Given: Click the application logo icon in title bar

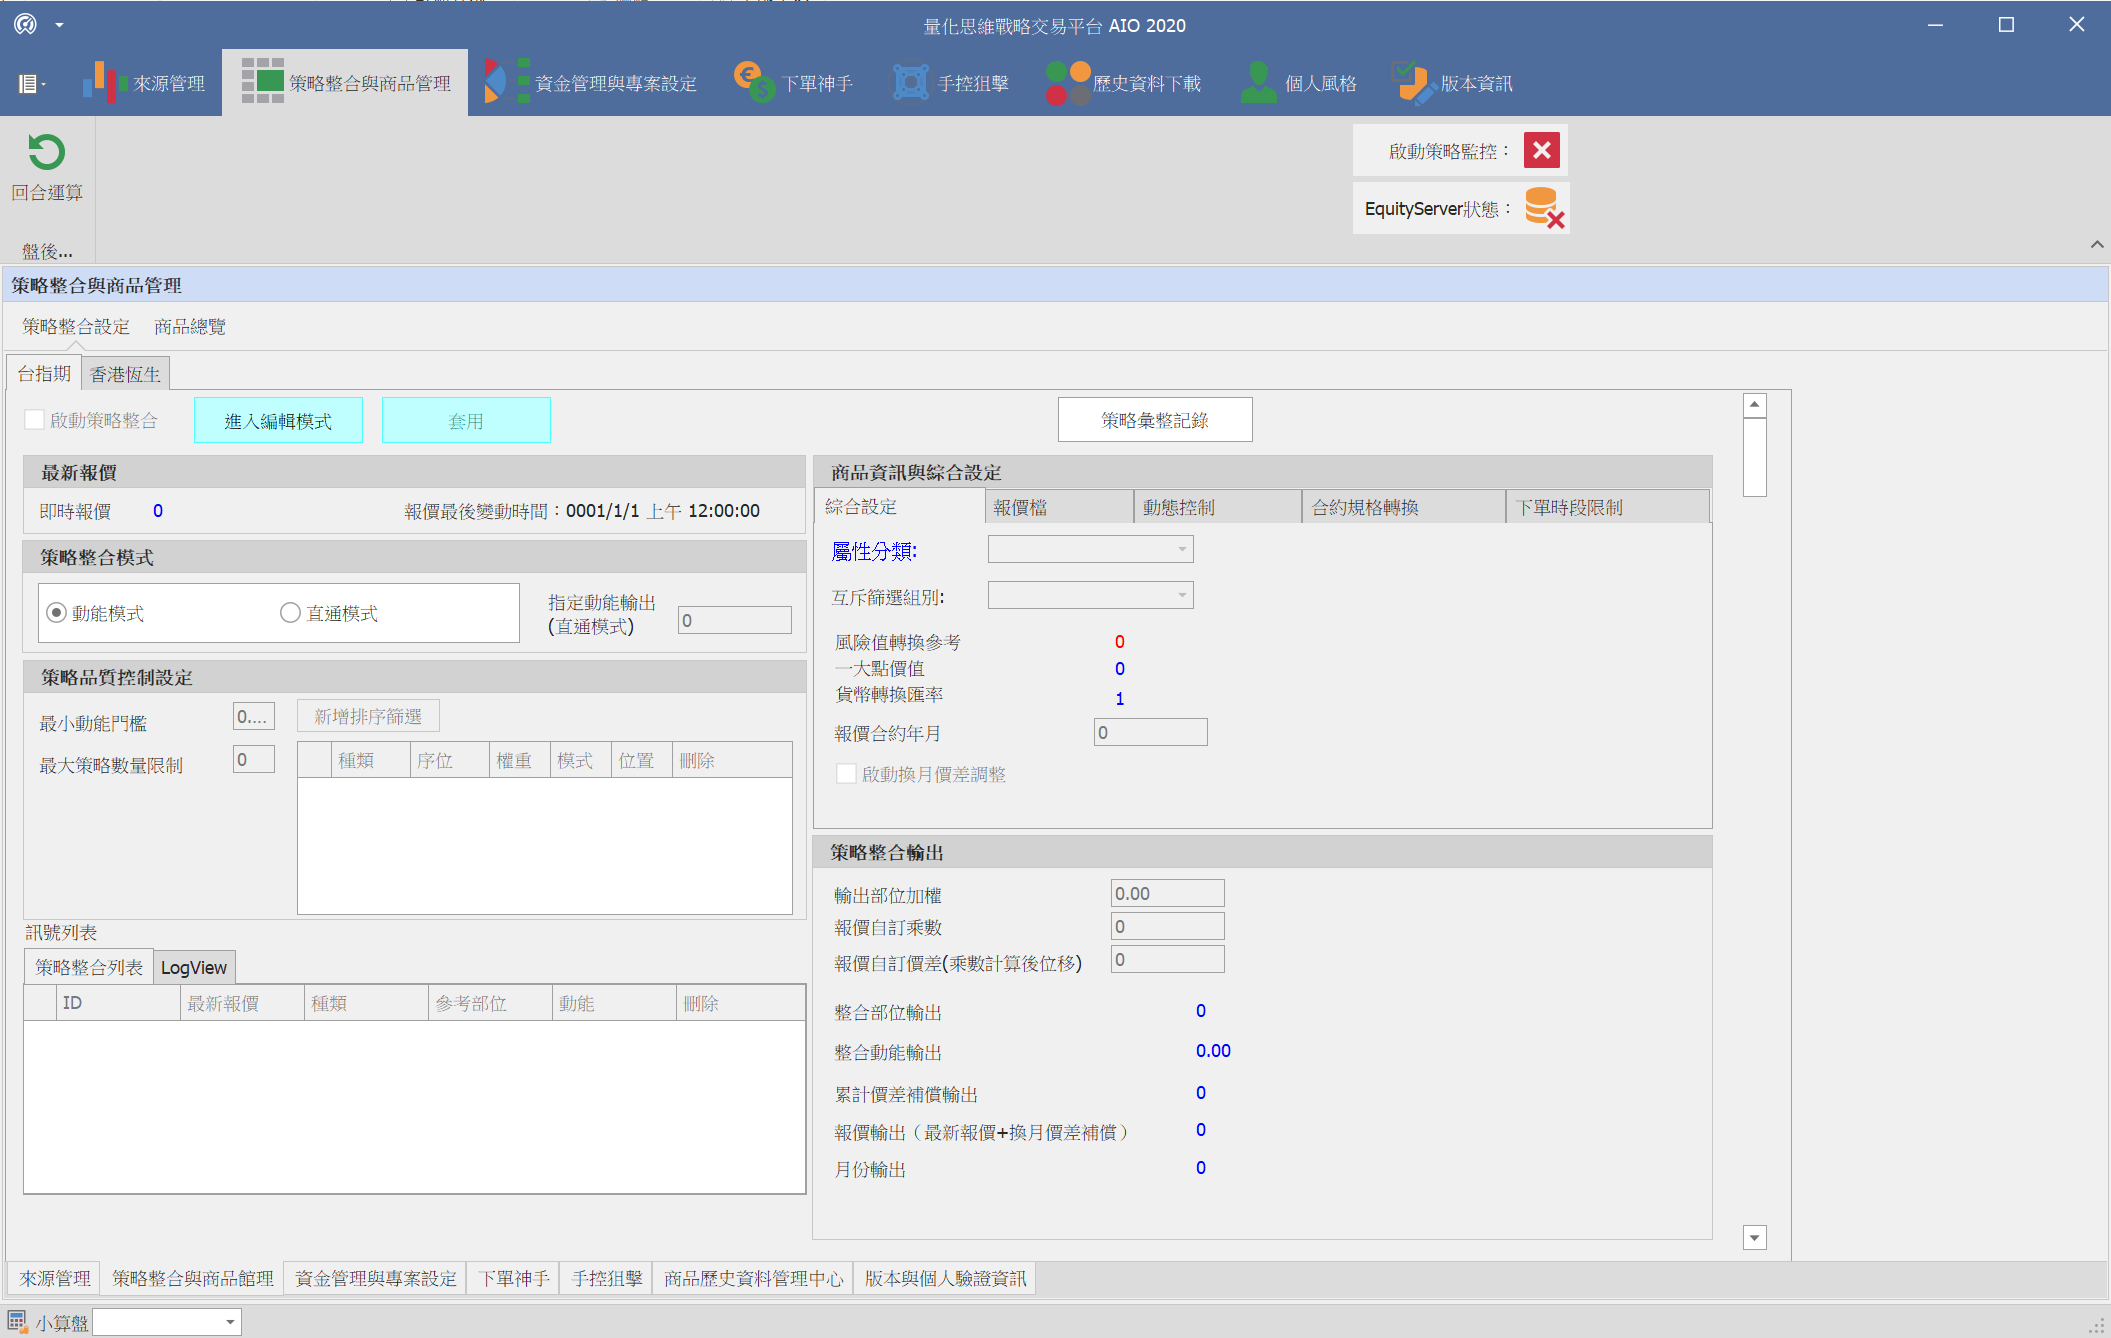Looking at the screenshot, I should click(x=25, y=24).
